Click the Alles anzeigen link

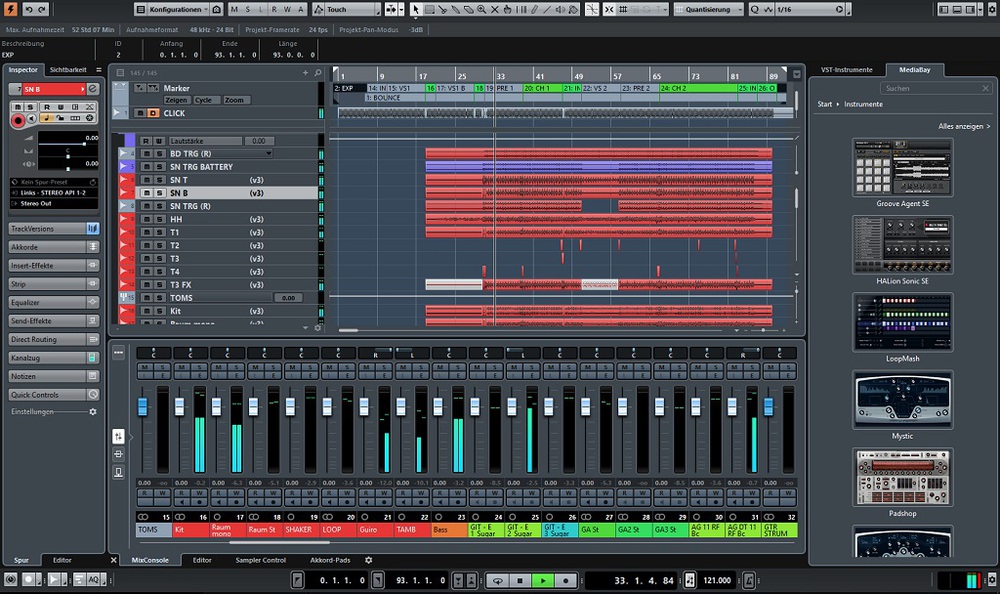pos(964,126)
